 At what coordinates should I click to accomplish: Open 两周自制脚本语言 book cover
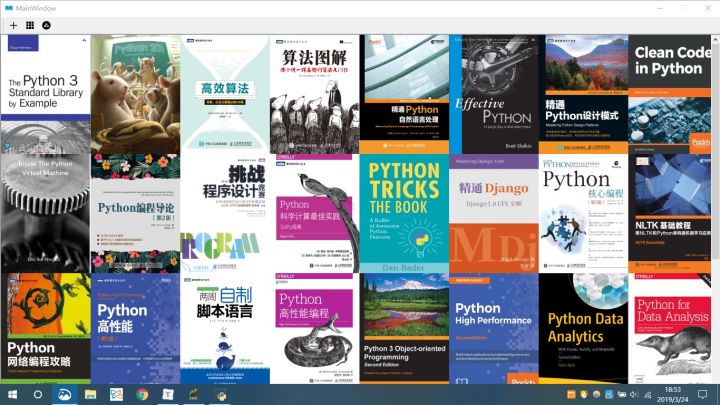(225, 329)
